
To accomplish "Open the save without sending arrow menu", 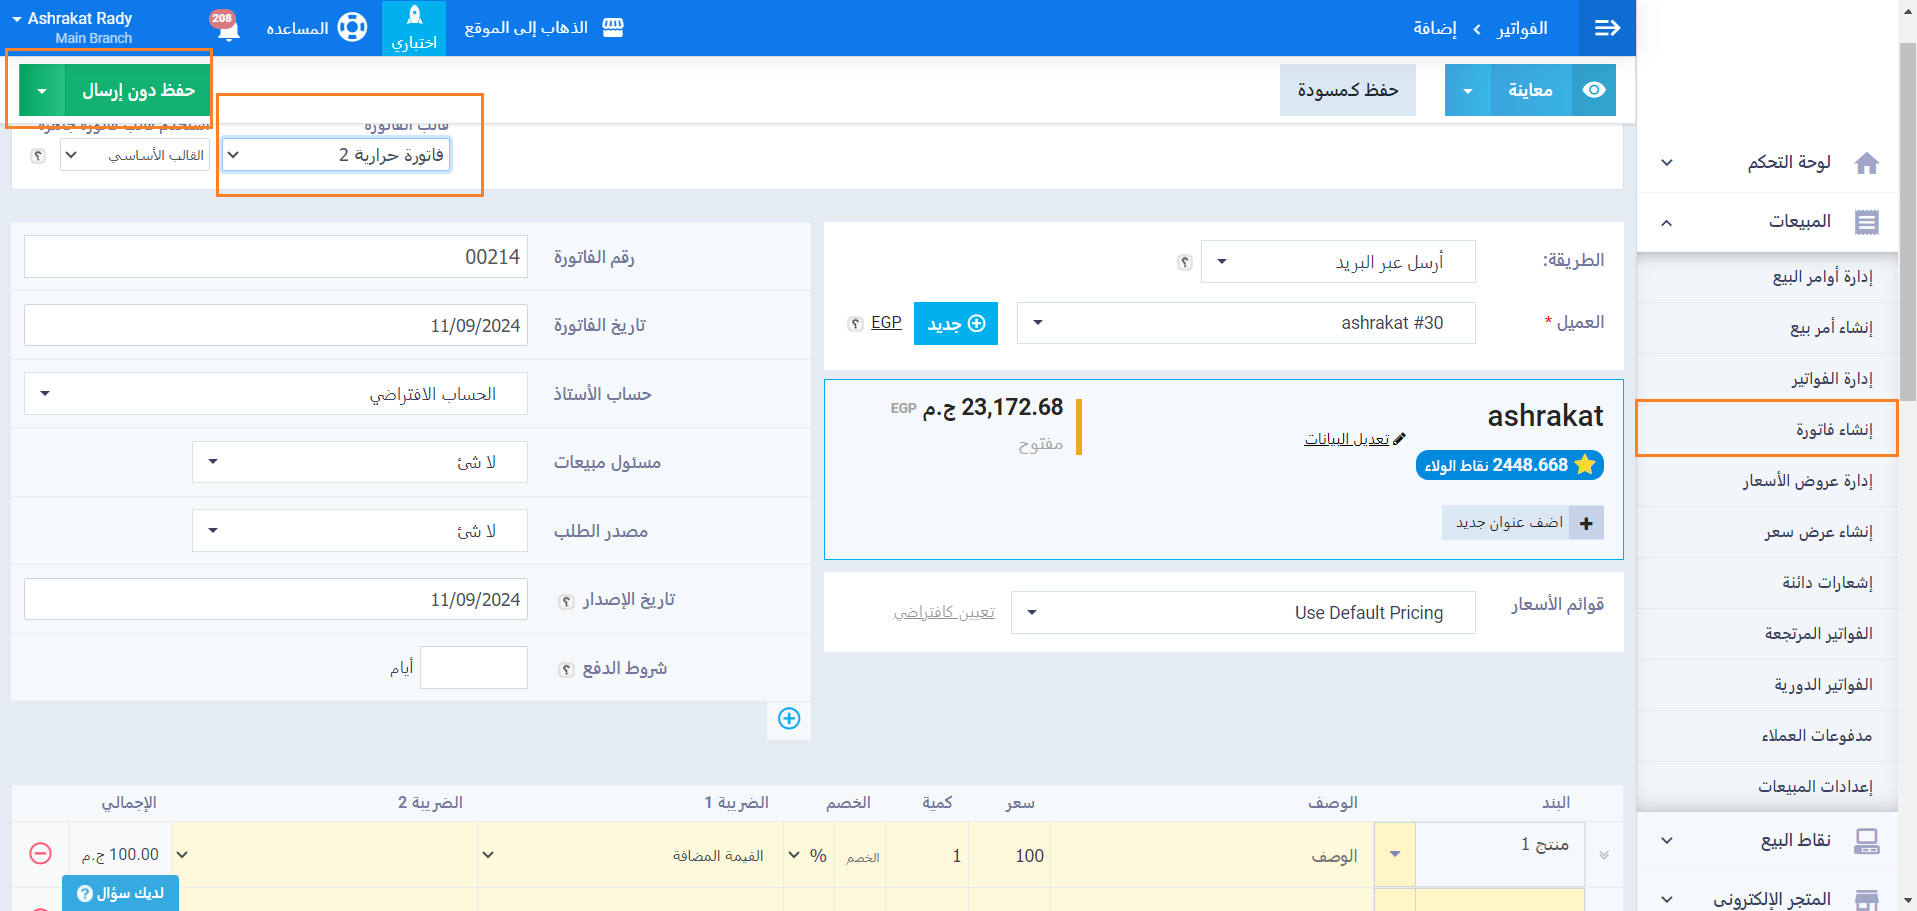I will click(x=42, y=91).
